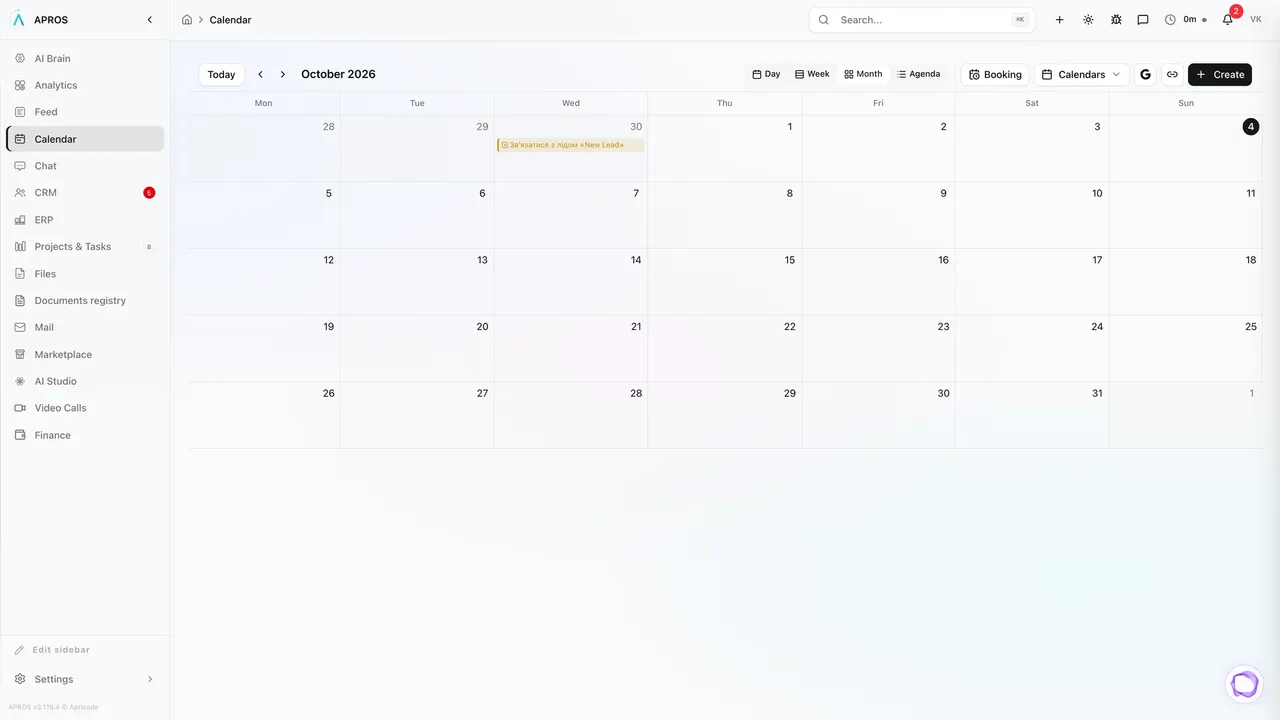Click the home icon in breadcrumb

187,19
